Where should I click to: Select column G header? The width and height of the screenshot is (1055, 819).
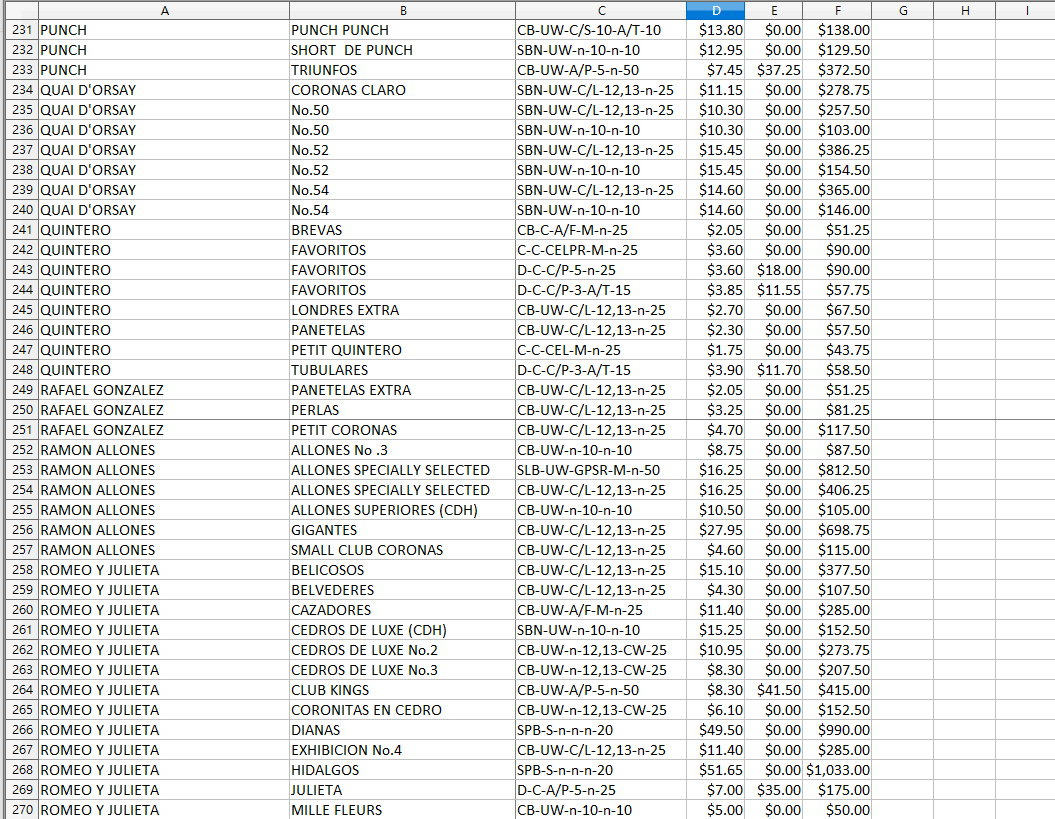point(902,10)
